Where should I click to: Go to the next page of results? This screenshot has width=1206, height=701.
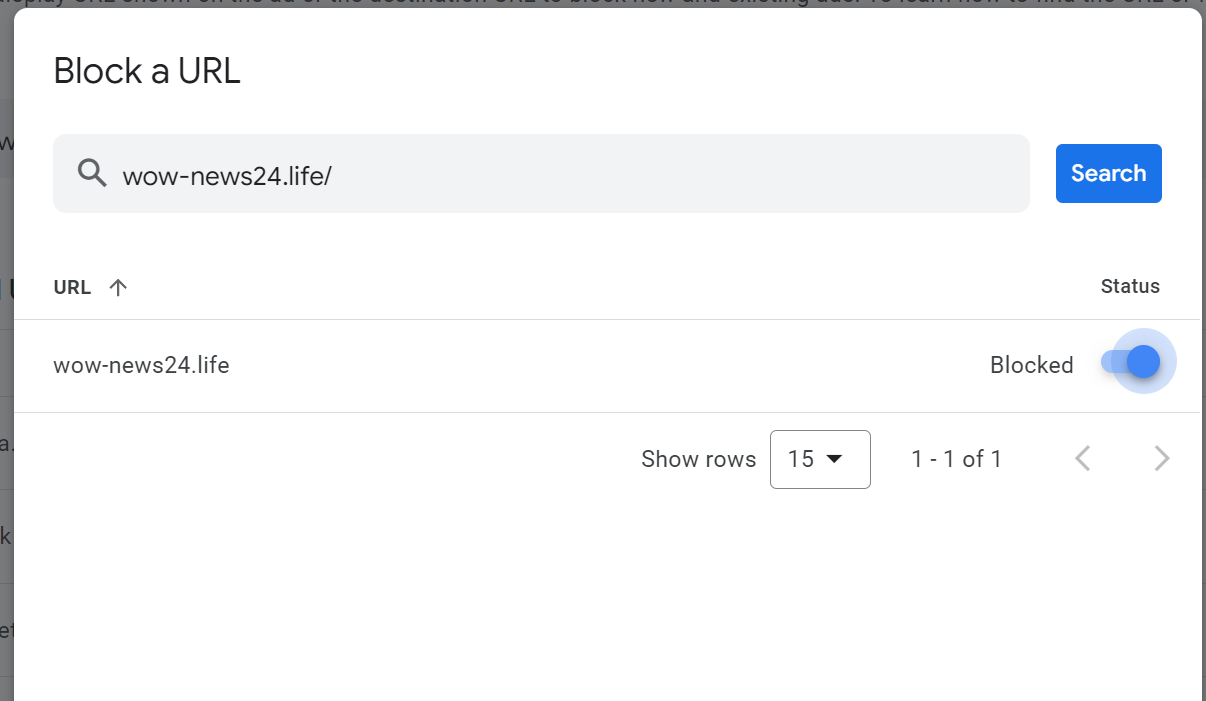click(x=1161, y=459)
